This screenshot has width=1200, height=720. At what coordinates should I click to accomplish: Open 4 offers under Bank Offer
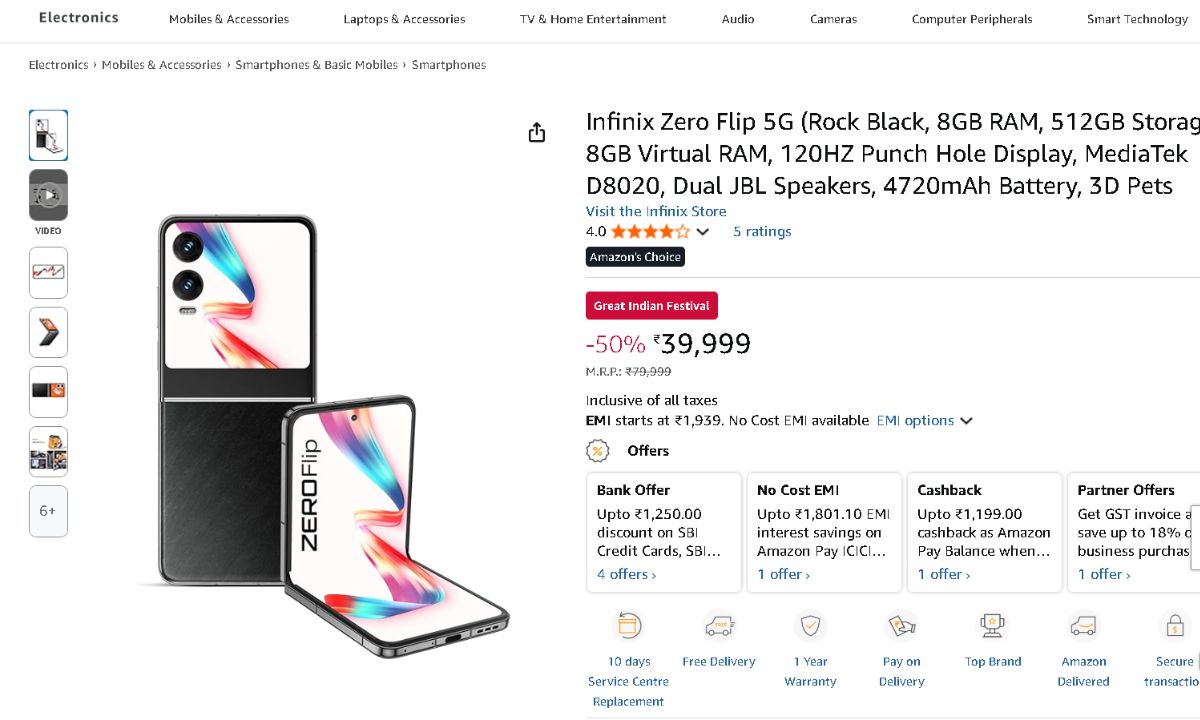click(626, 574)
